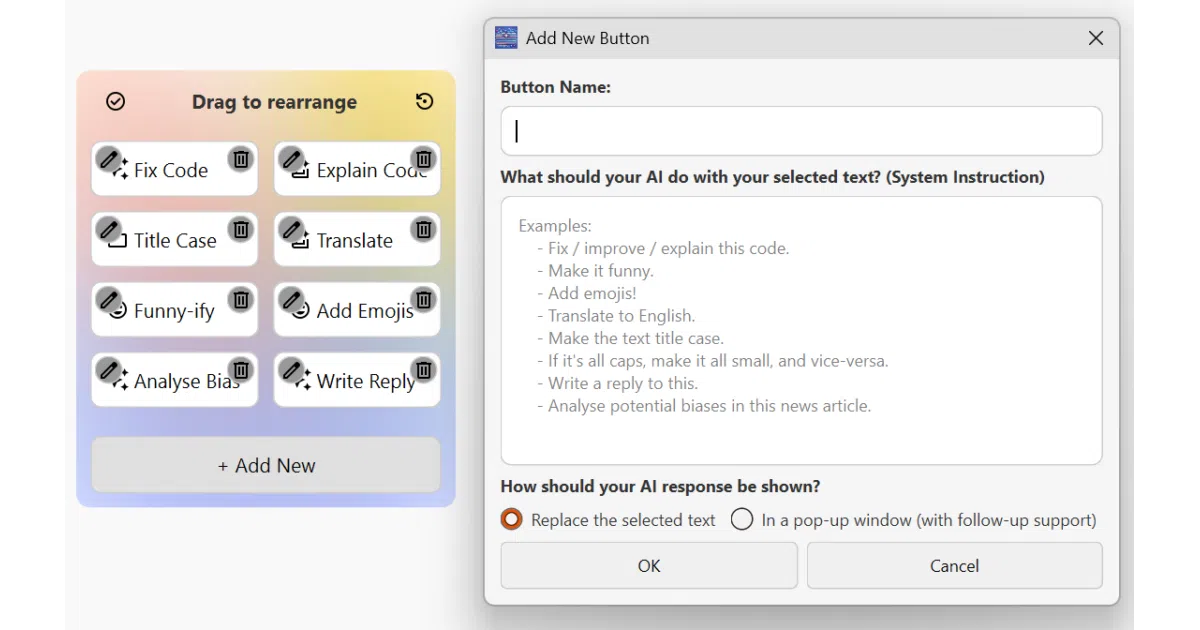Click the trash icon on Write Reply
The height and width of the screenshot is (630, 1200).
424,370
